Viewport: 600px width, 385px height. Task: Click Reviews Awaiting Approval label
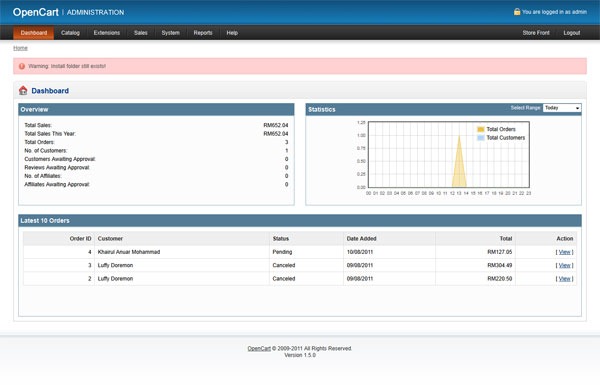(57, 168)
